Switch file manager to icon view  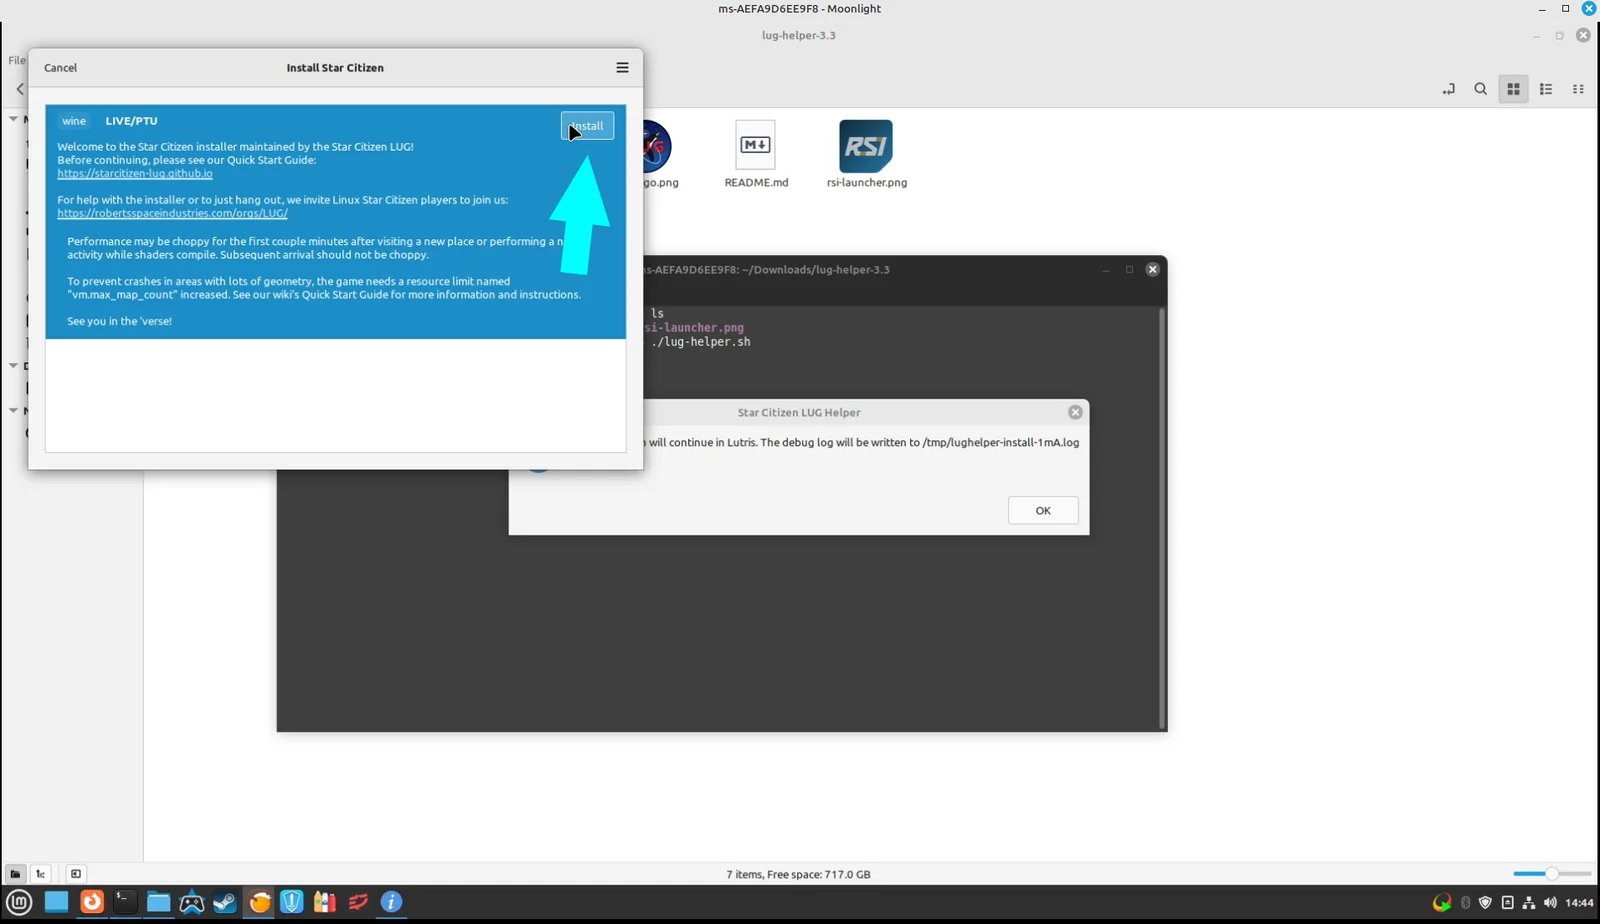click(1513, 89)
